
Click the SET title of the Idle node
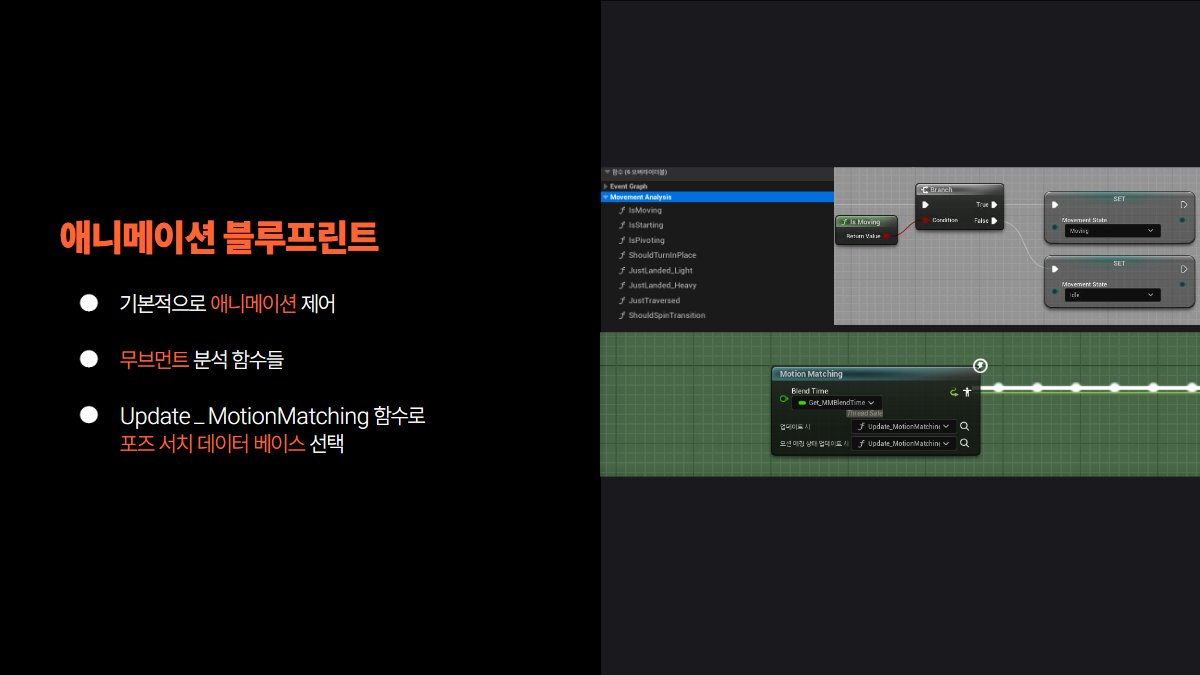[x=1119, y=263]
